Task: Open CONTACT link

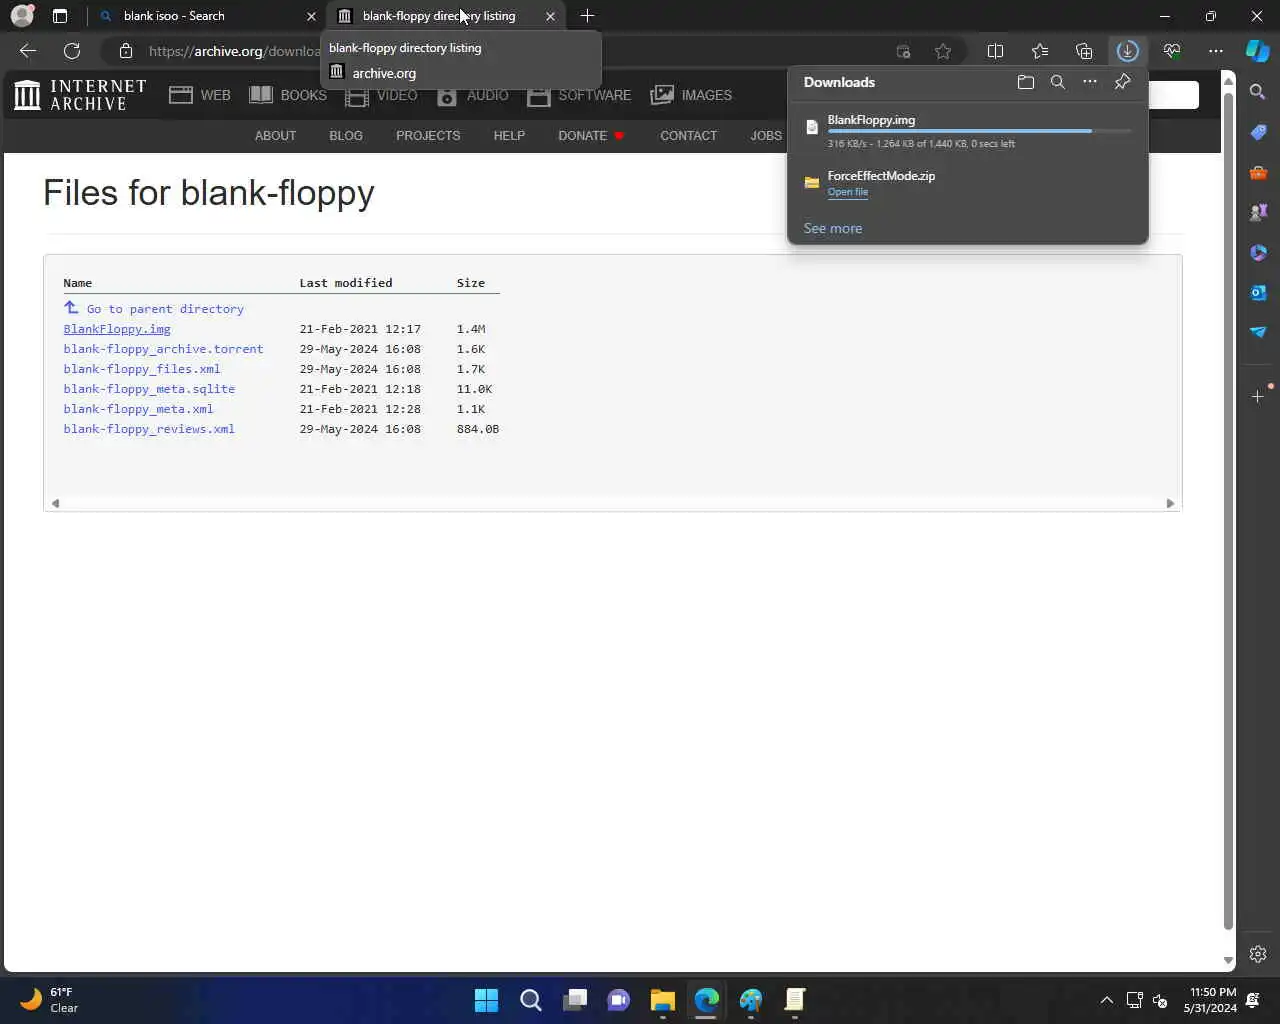Action: point(688,135)
